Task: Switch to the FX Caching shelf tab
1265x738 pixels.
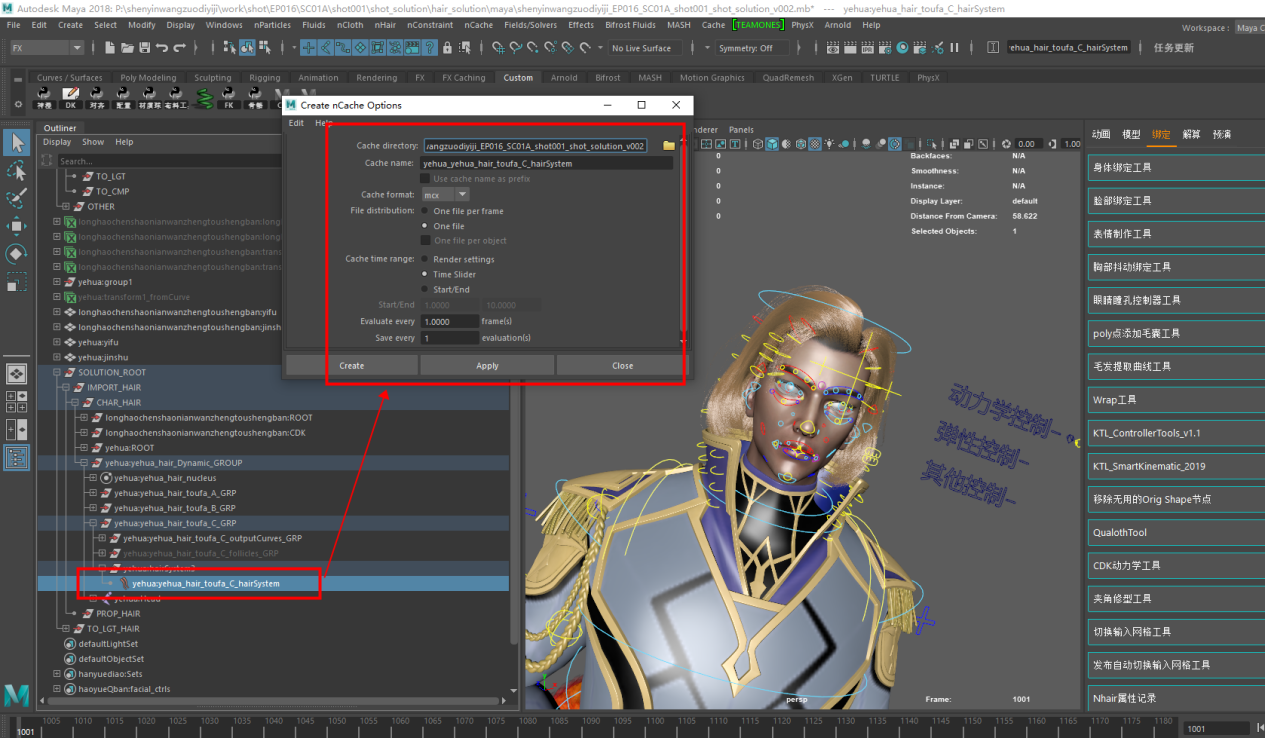Action: (x=463, y=78)
